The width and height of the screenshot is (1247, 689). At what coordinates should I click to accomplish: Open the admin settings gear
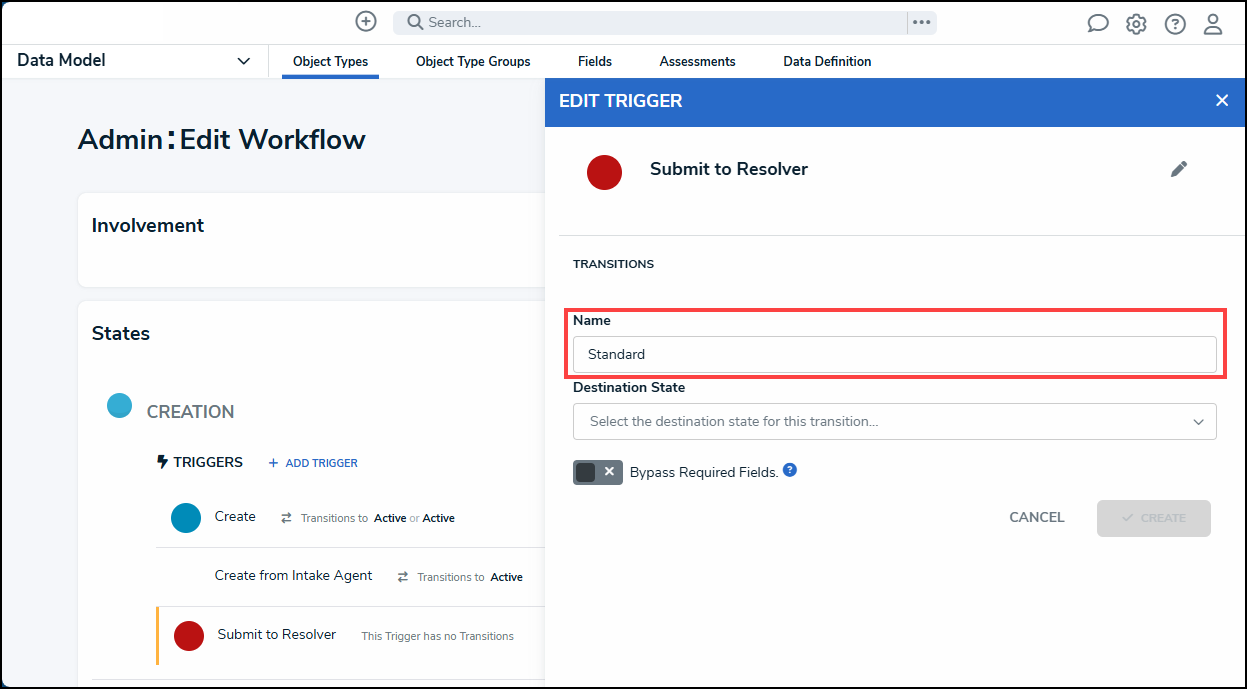pyautogui.click(x=1136, y=24)
